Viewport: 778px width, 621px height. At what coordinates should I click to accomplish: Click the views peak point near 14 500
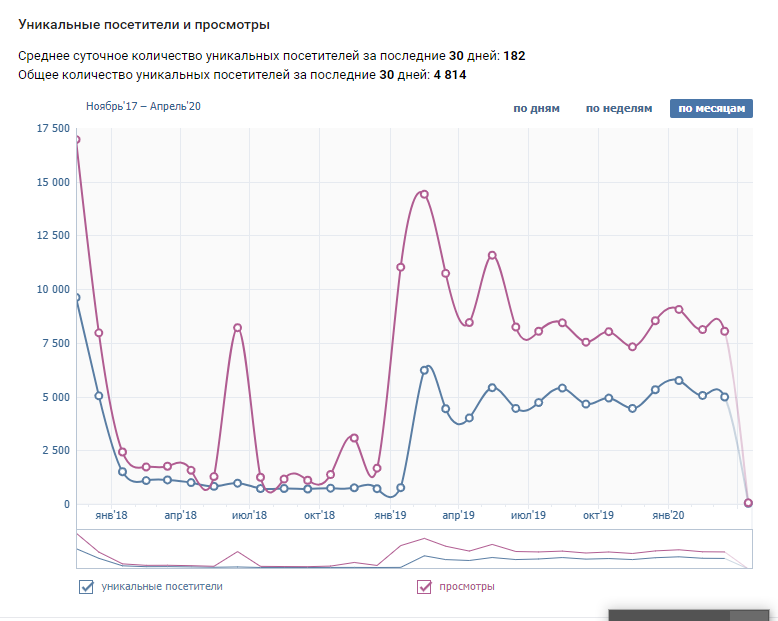pyautogui.click(x=424, y=194)
